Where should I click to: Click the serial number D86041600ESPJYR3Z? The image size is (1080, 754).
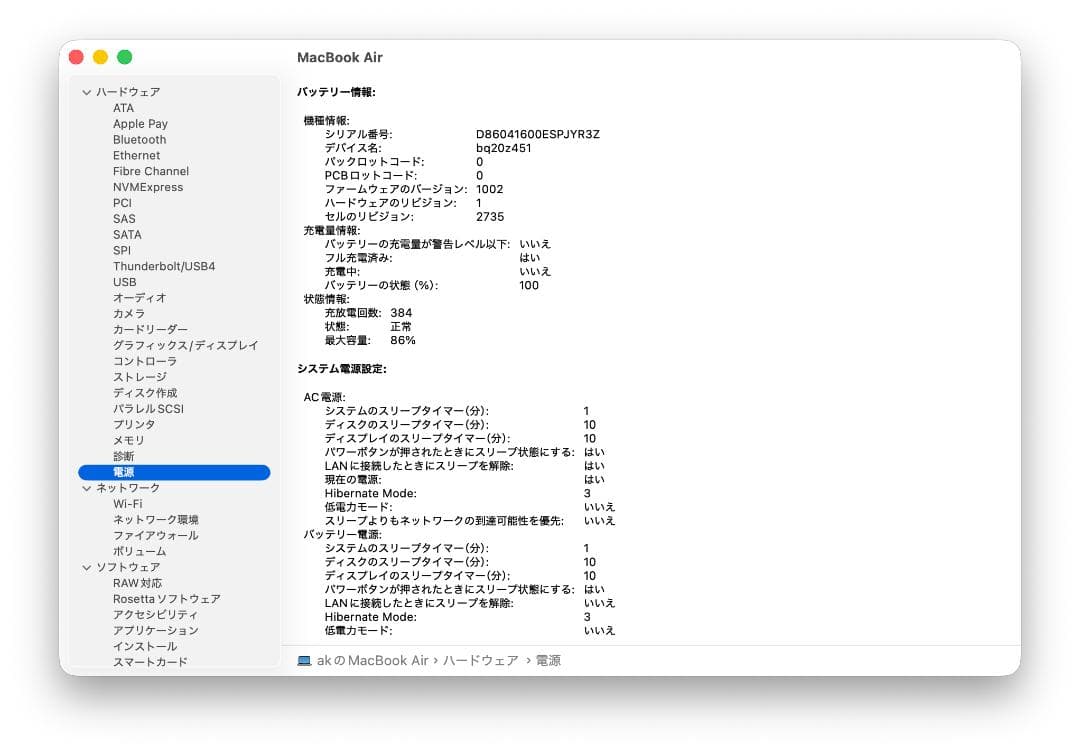[538, 134]
